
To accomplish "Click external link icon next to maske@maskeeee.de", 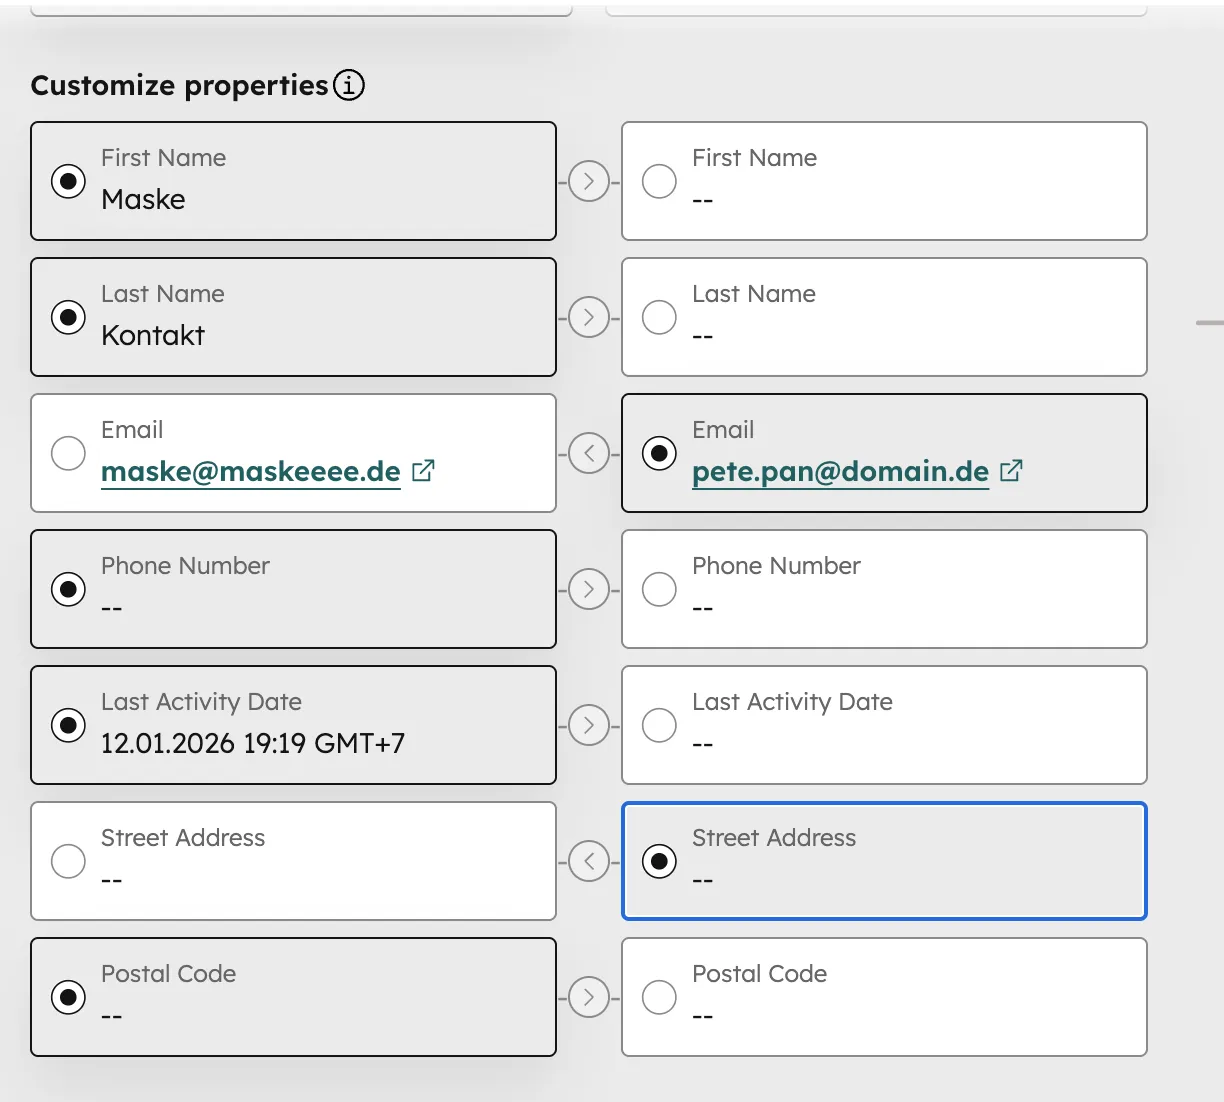I will pyautogui.click(x=423, y=470).
